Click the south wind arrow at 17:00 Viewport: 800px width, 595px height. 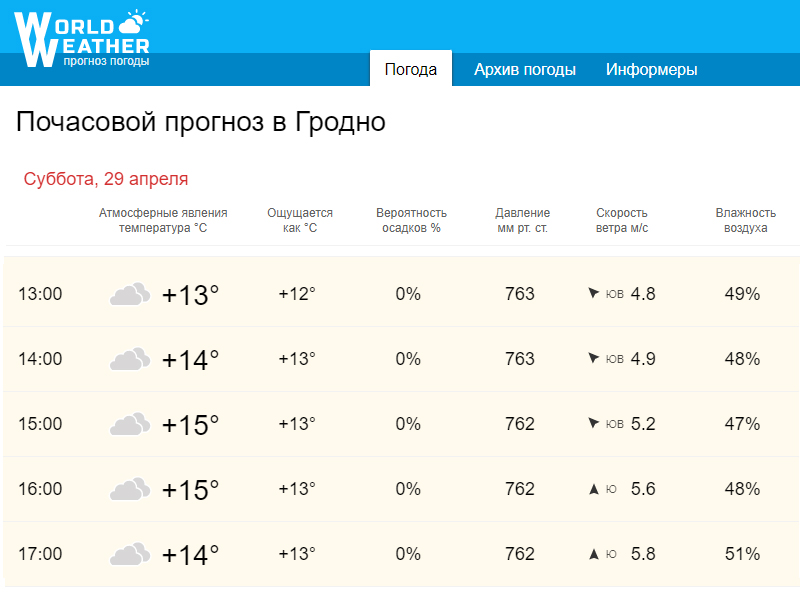tap(594, 554)
